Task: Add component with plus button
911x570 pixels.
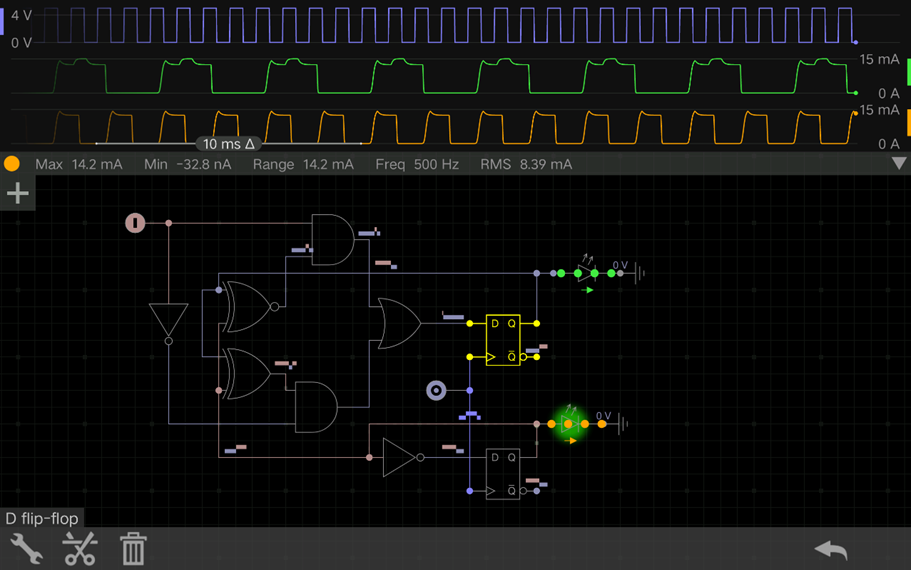Action: pos(18,193)
